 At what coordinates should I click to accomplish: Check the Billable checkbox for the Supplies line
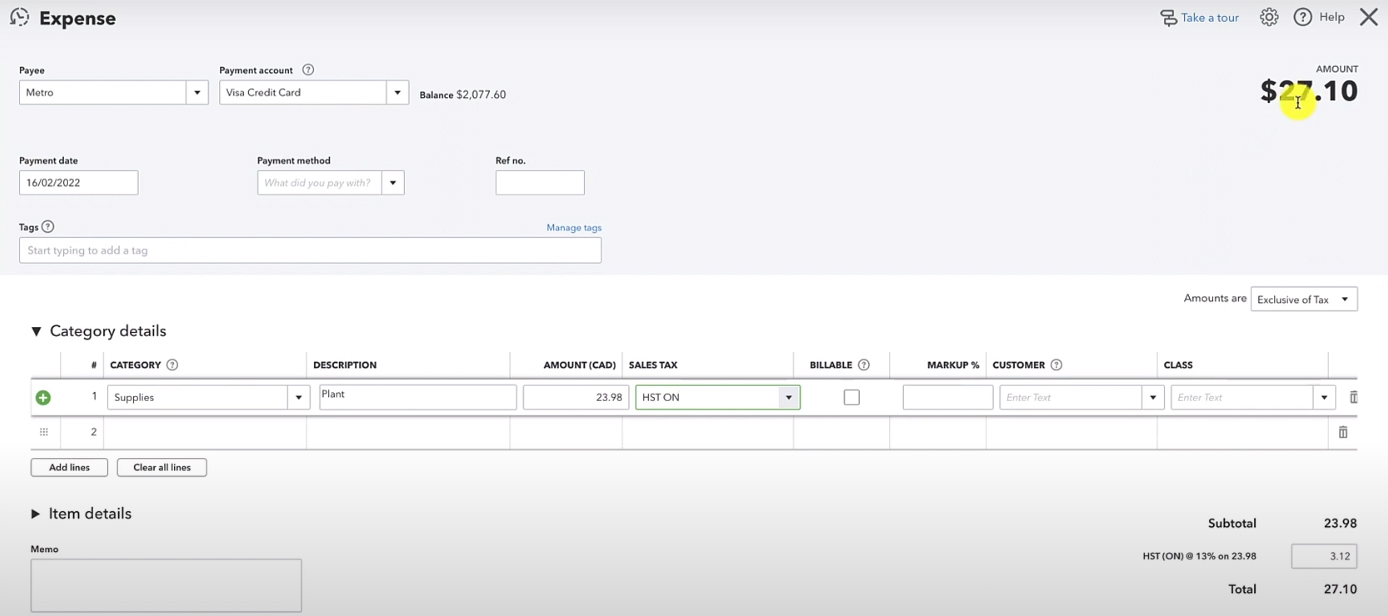(x=852, y=397)
